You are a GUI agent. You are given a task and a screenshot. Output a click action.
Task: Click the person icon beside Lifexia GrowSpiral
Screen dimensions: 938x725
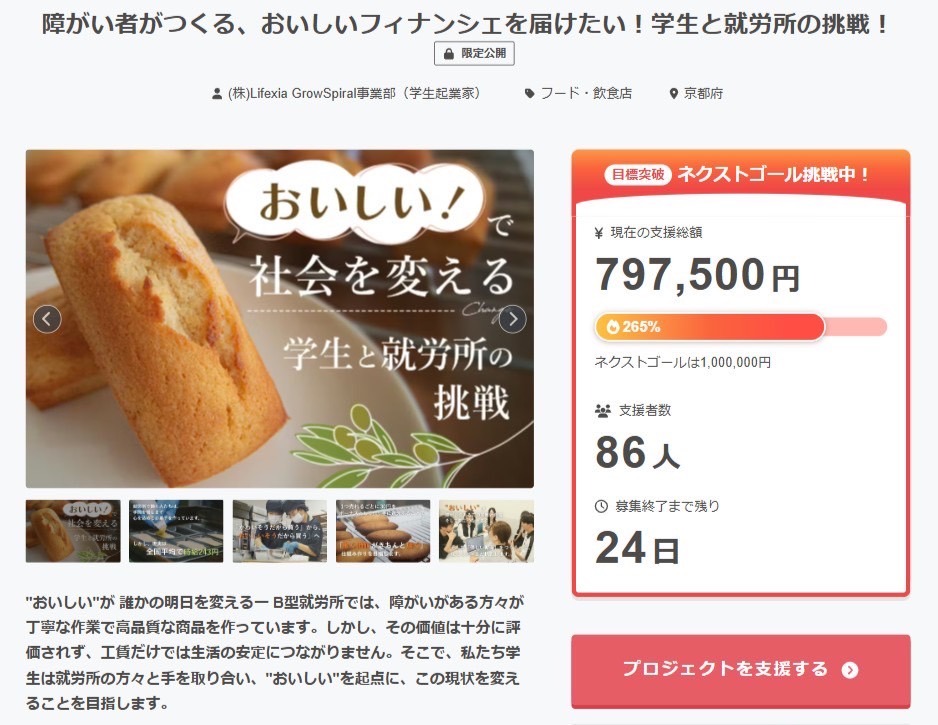click(x=217, y=94)
